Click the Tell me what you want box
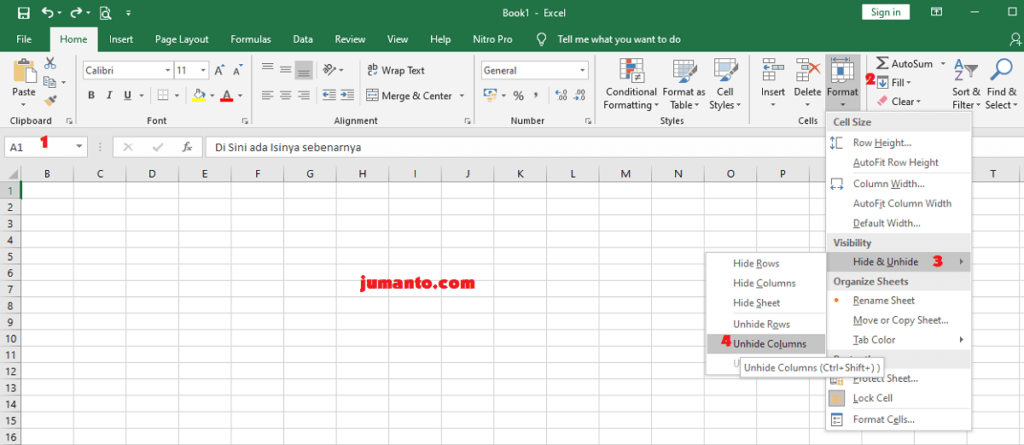1024x445 pixels. click(618, 39)
